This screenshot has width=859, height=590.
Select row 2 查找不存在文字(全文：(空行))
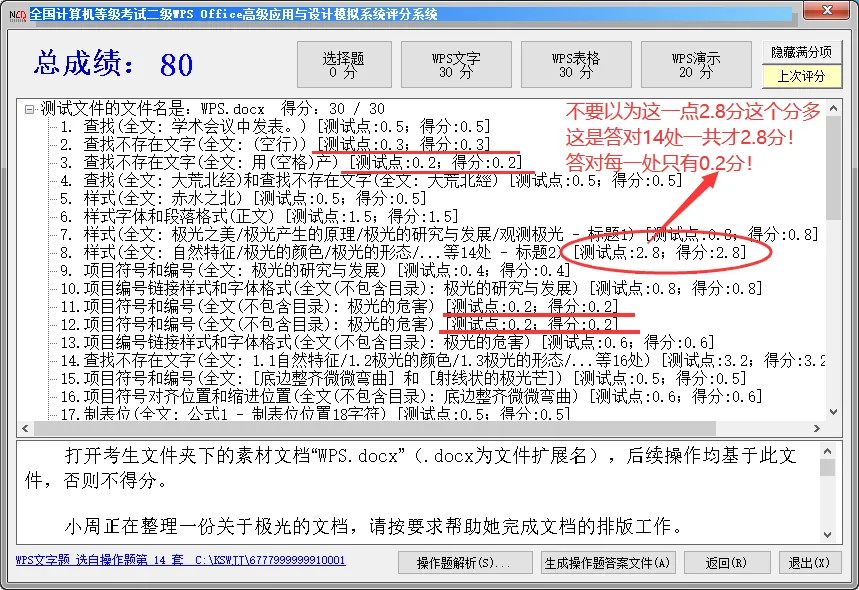tap(276, 145)
